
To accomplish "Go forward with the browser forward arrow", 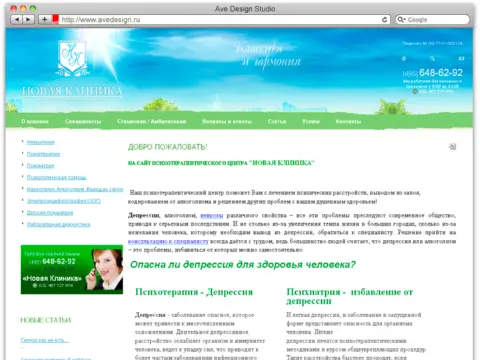I will pyautogui.click(x=28, y=19).
